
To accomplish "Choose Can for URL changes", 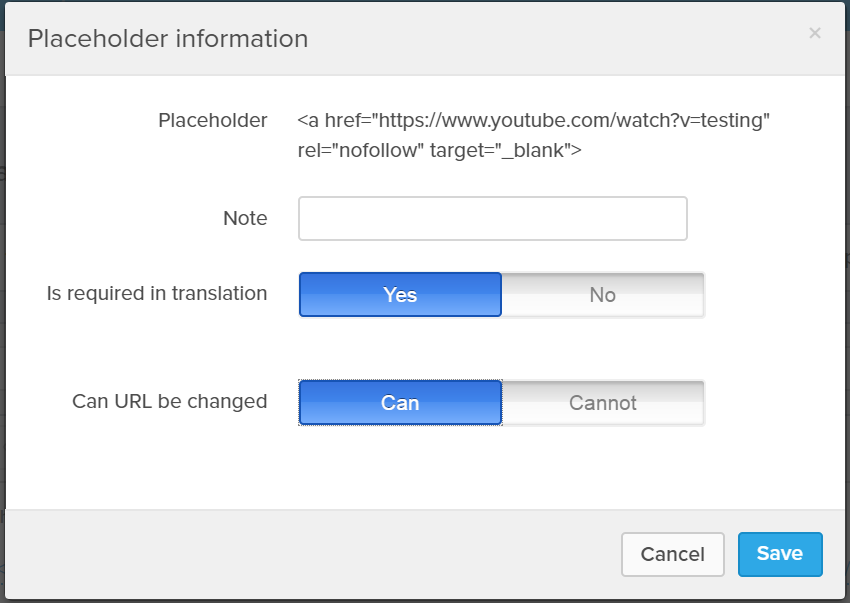I will pos(400,402).
